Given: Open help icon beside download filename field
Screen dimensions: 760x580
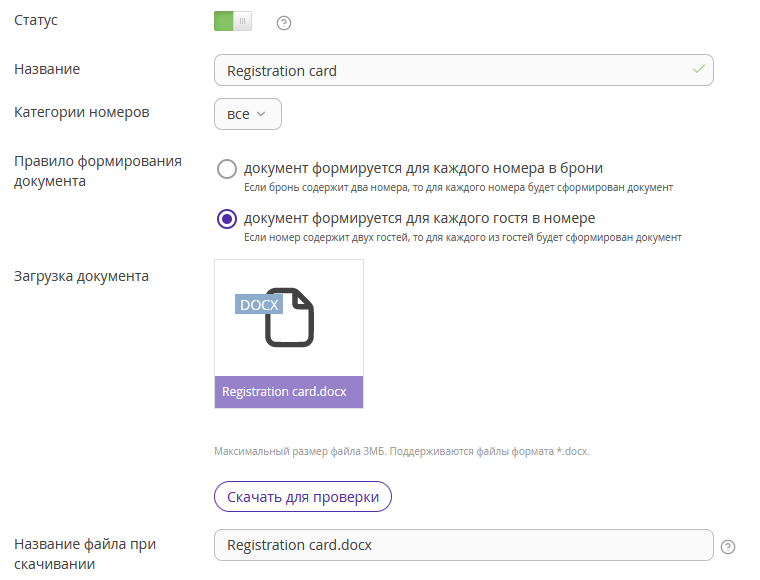Looking at the screenshot, I should click(x=728, y=547).
